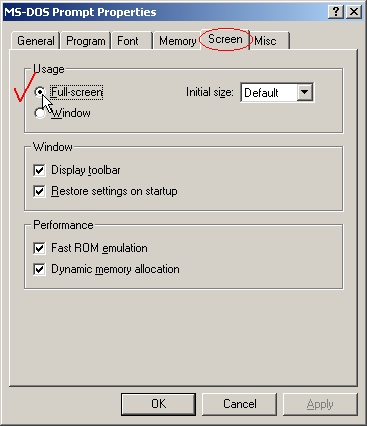This screenshot has width=367, height=426.
Task: Click the Cancel button
Action: pyautogui.click(x=240, y=404)
